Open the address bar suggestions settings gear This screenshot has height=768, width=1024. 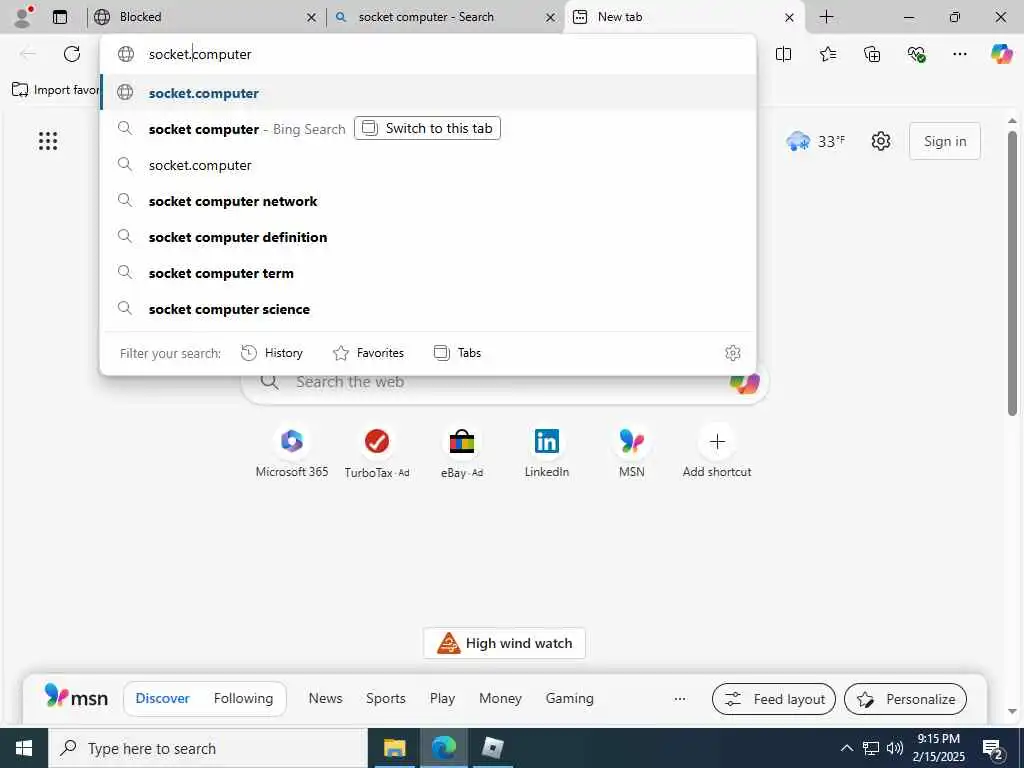(732, 353)
